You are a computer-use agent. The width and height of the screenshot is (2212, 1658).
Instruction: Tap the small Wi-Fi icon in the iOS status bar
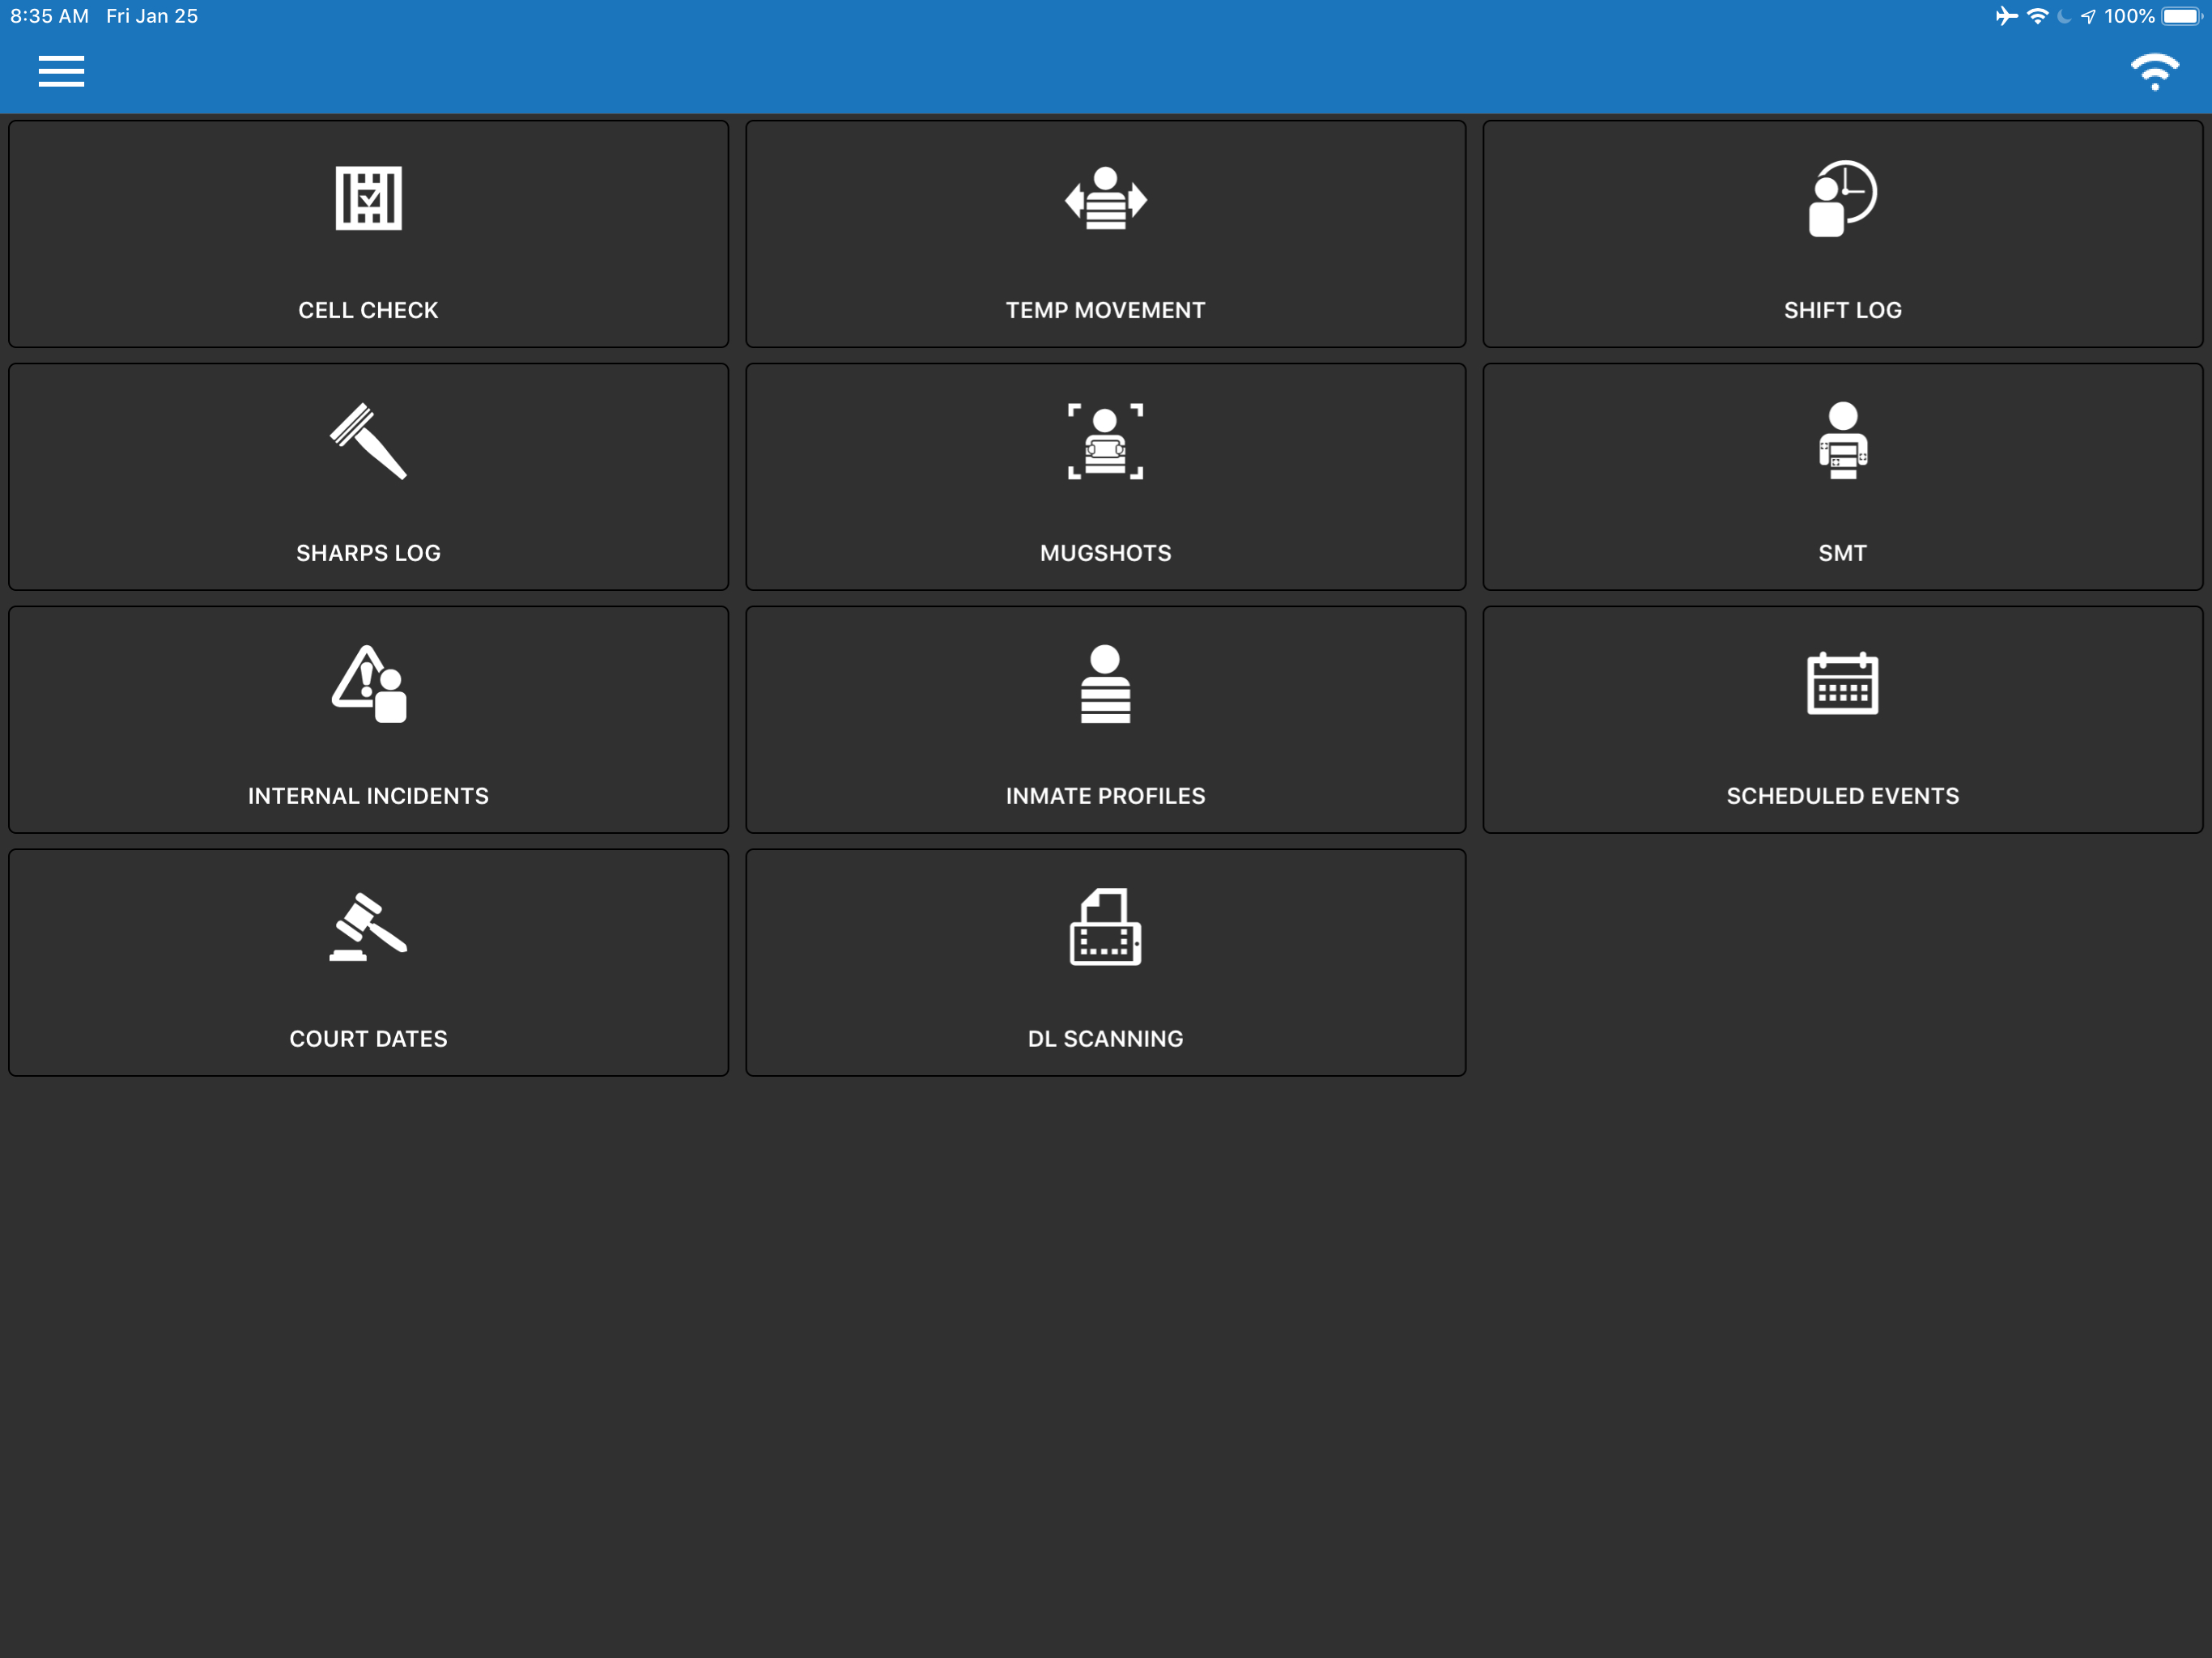2037,16
